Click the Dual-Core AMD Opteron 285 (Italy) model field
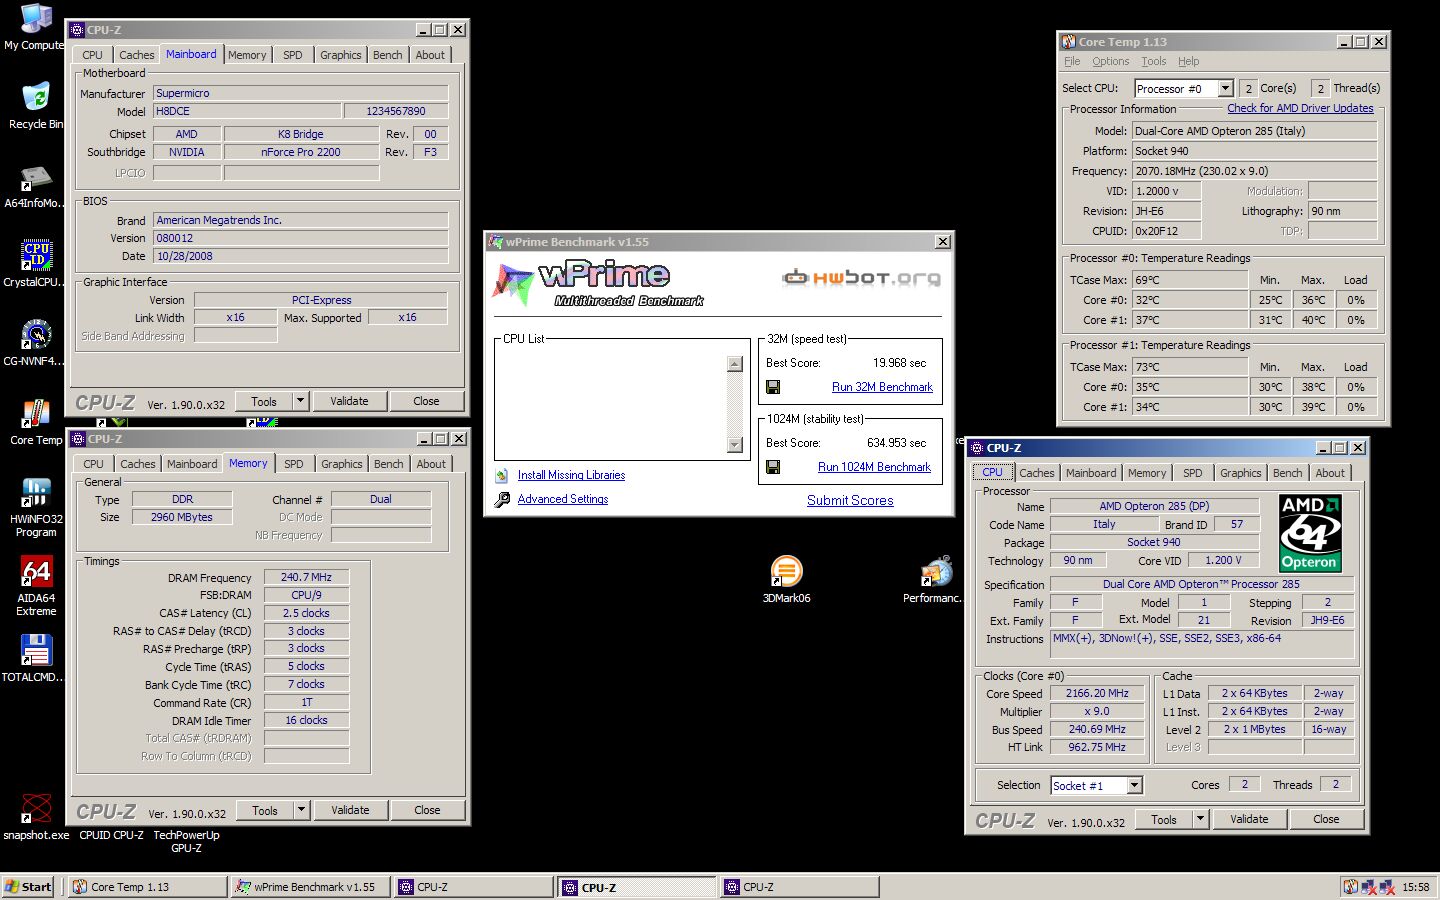 click(1254, 131)
